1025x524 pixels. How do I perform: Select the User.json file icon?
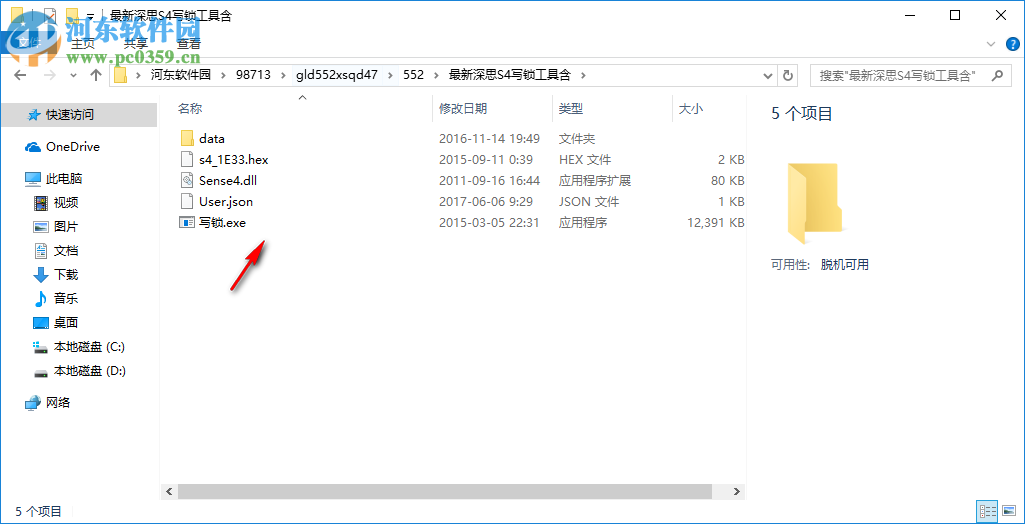tap(187, 201)
